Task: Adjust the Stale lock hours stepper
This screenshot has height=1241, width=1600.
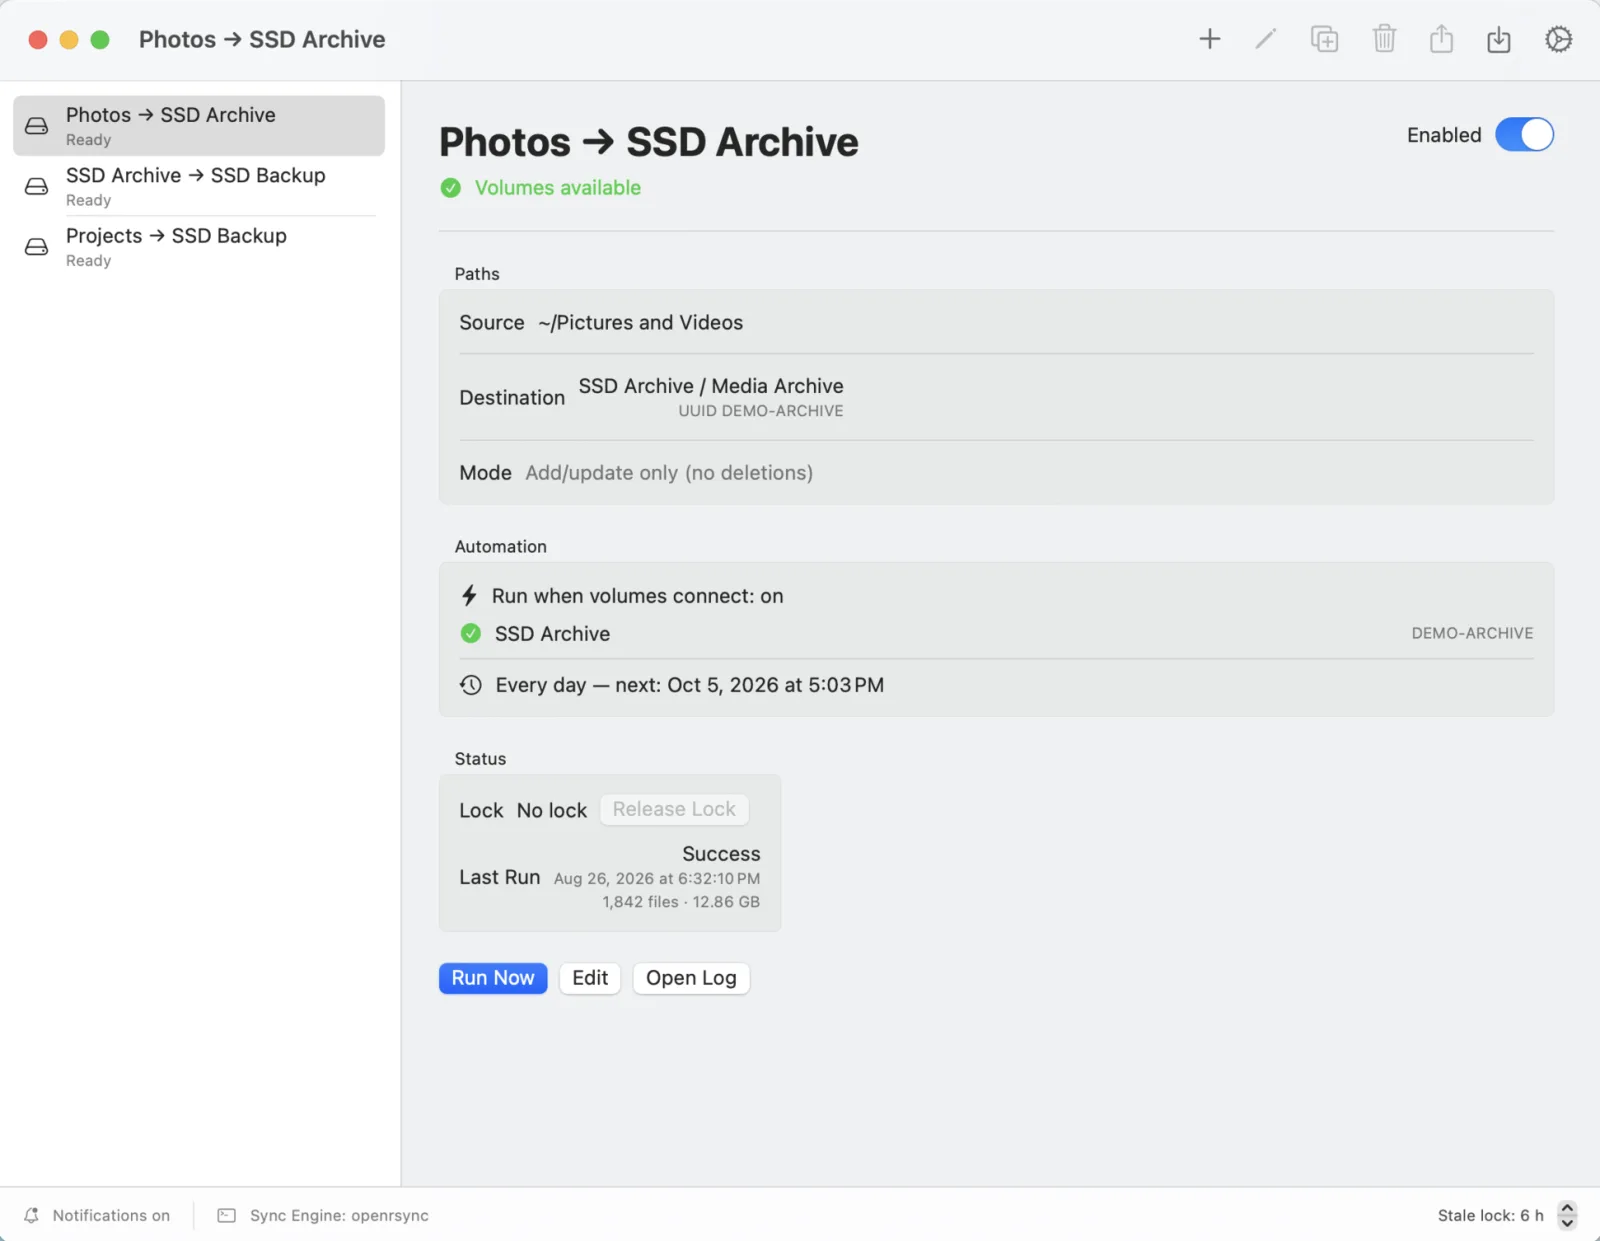Action: pos(1567,1215)
